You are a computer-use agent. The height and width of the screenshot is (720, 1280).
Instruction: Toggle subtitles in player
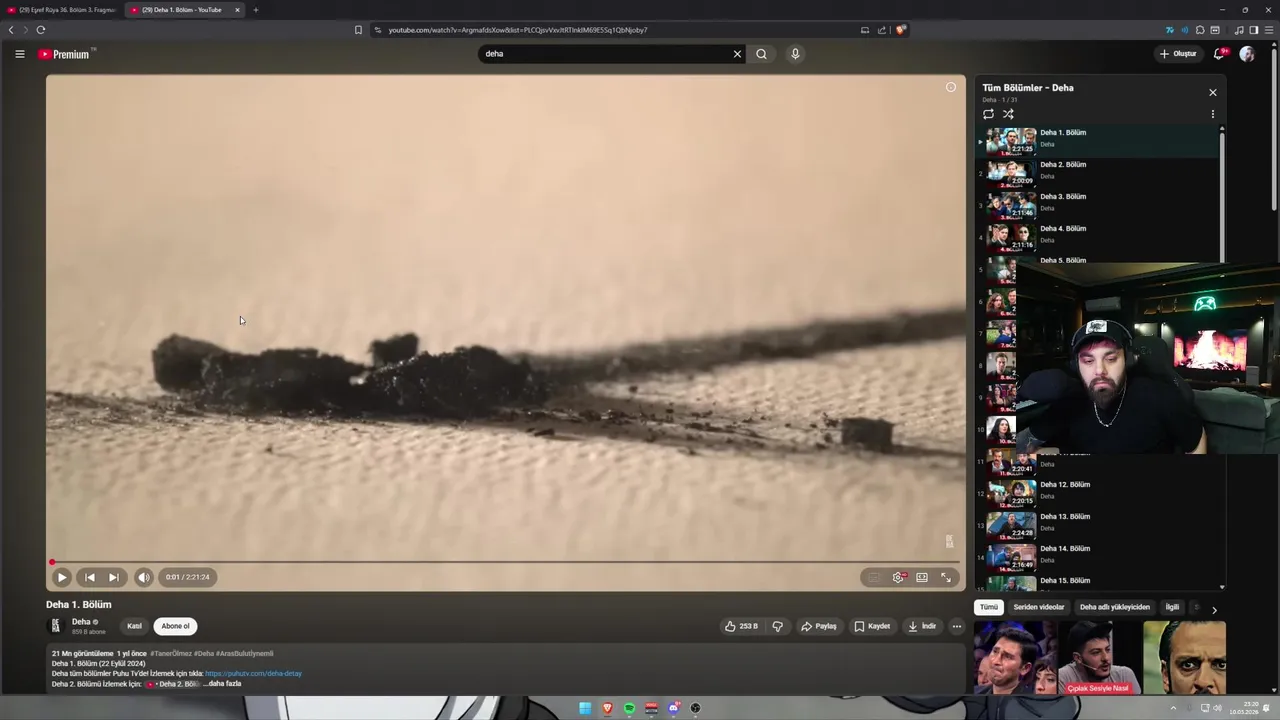(874, 577)
